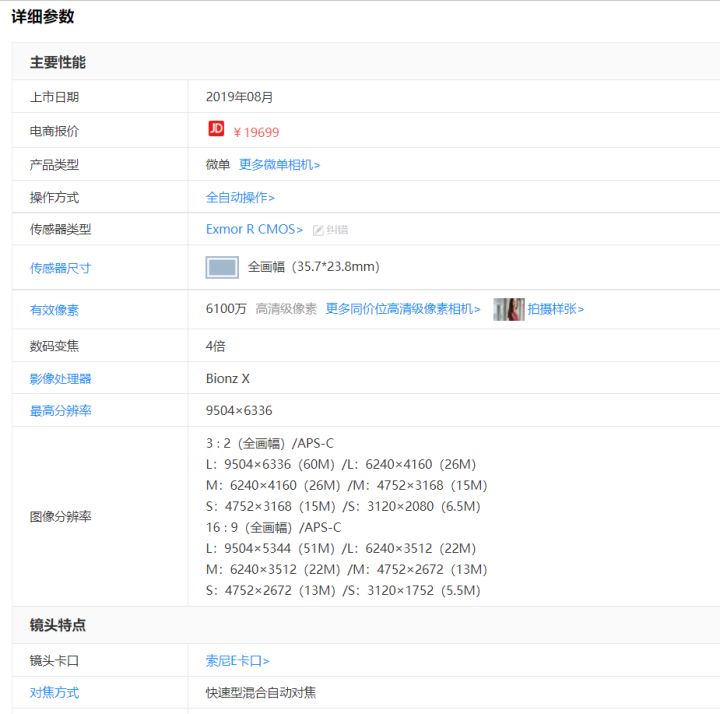
Task: Open 更多同价位高清级像素相机 link
Action: click(x=403, y=309)
